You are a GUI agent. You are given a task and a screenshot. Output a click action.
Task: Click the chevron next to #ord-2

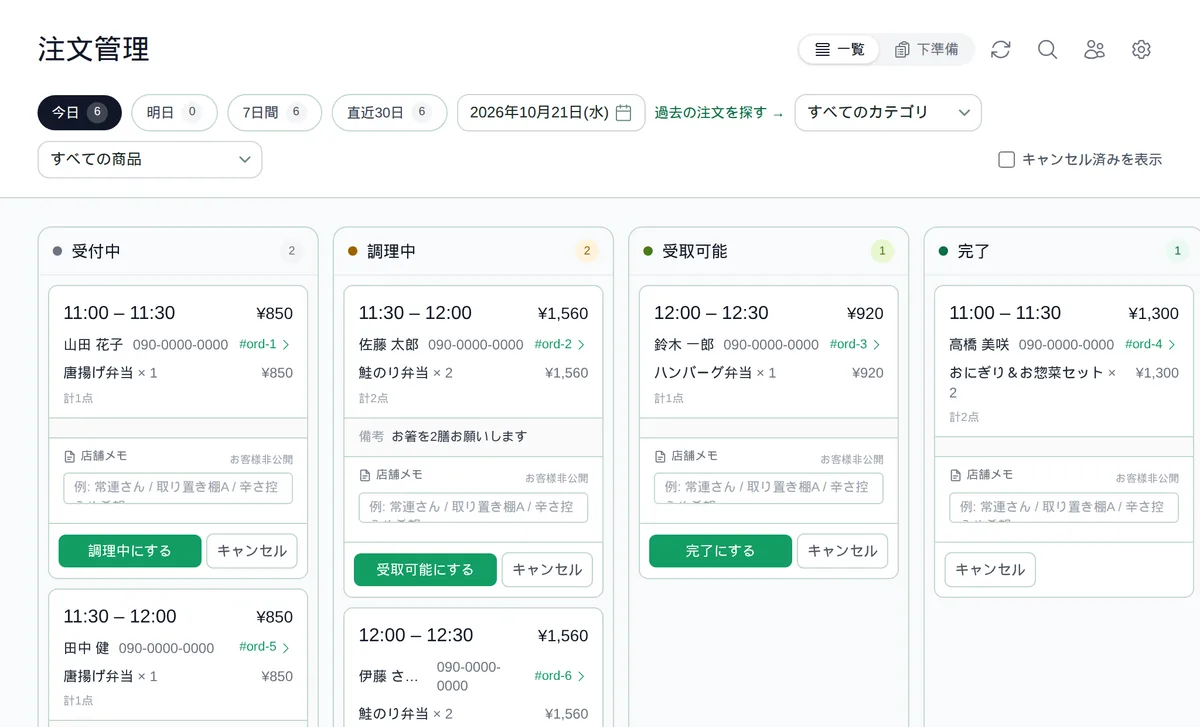point(582,344)
